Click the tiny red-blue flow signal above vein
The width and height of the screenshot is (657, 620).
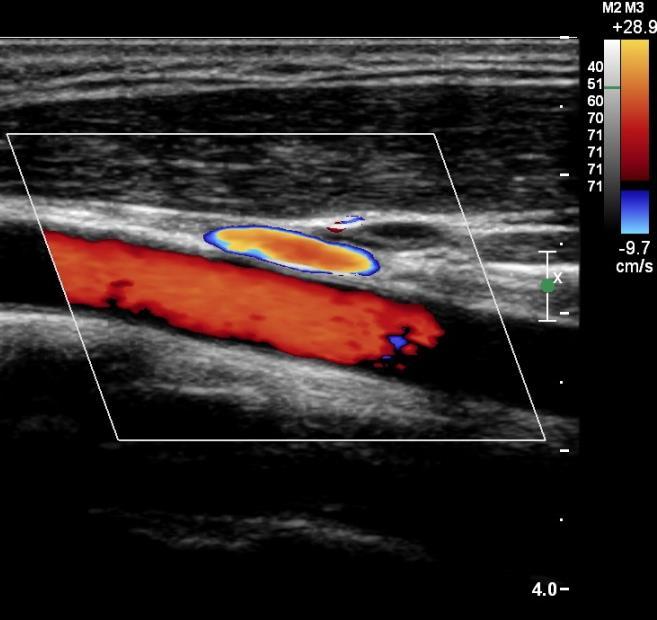coord(346,224)
